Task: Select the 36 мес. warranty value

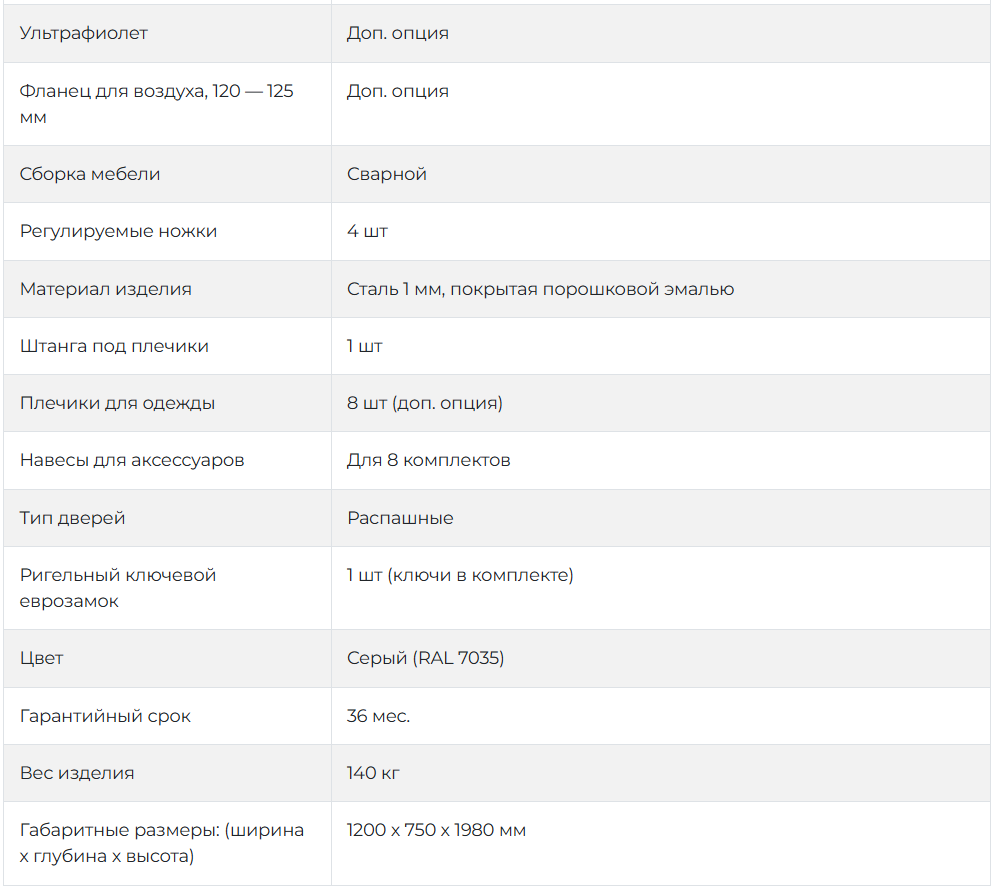Action: coord(378,716)
